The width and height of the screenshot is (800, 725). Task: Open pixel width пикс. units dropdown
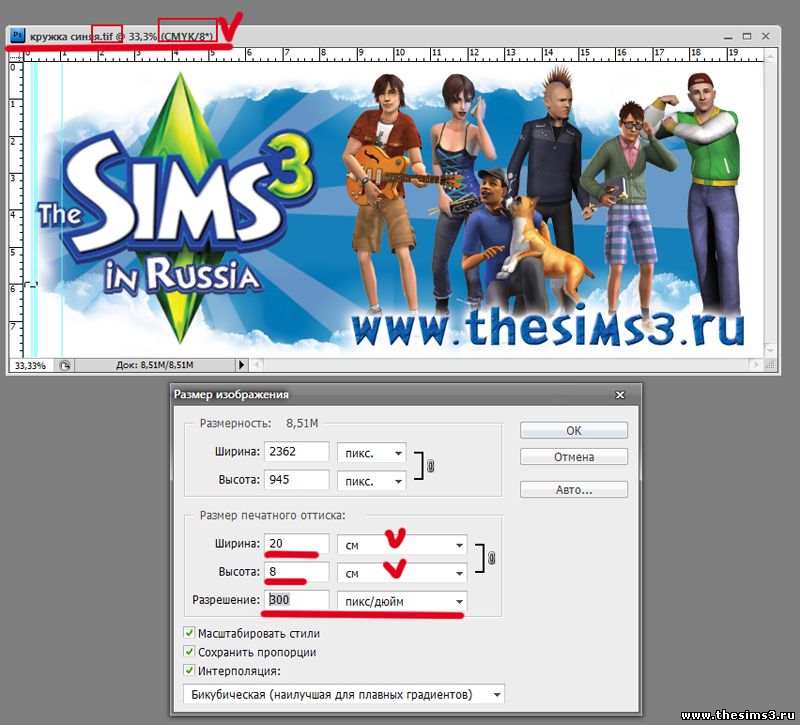[371, 452]
